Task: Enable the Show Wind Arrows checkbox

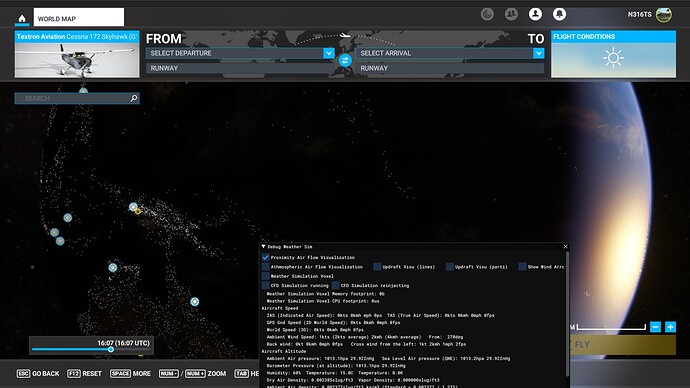Action: point(522,267)
